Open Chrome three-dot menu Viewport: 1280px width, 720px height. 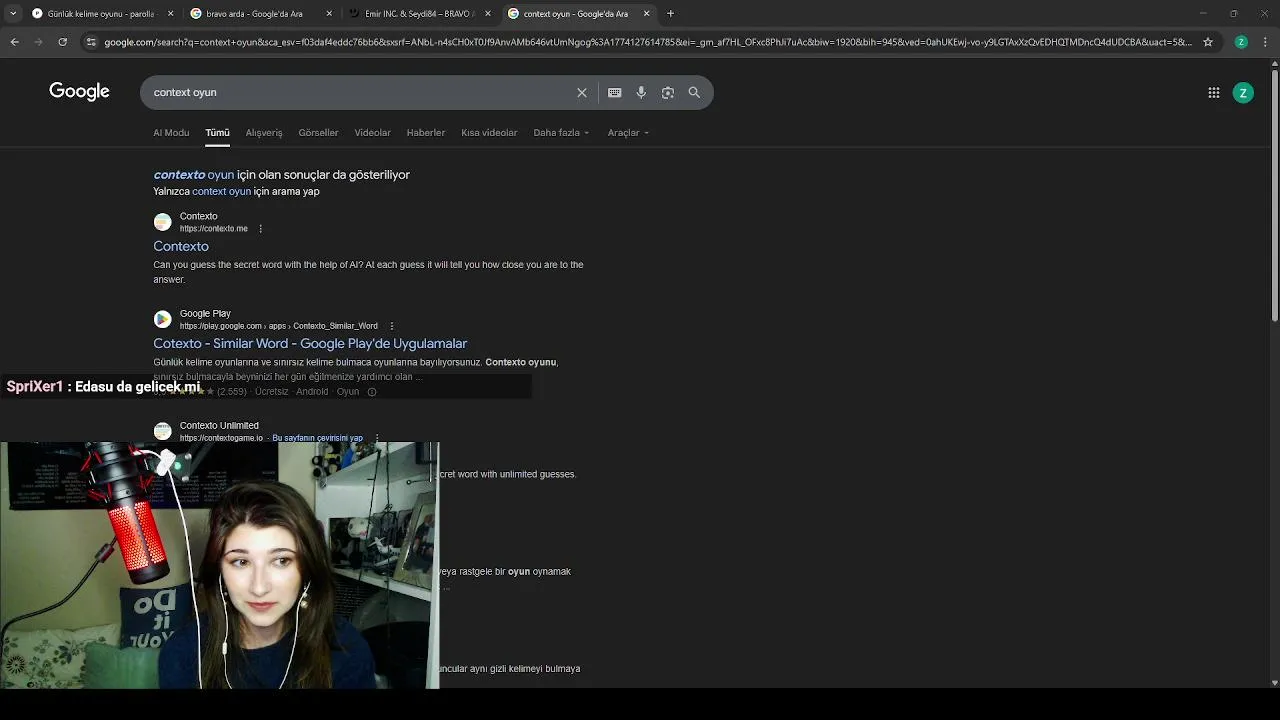point(1265,42)
